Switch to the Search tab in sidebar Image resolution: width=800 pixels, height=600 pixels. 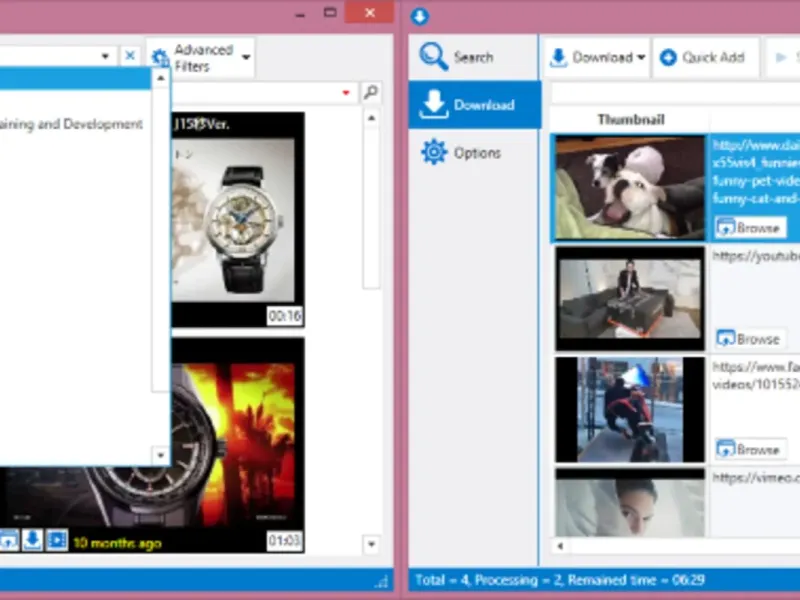(473, 57)
